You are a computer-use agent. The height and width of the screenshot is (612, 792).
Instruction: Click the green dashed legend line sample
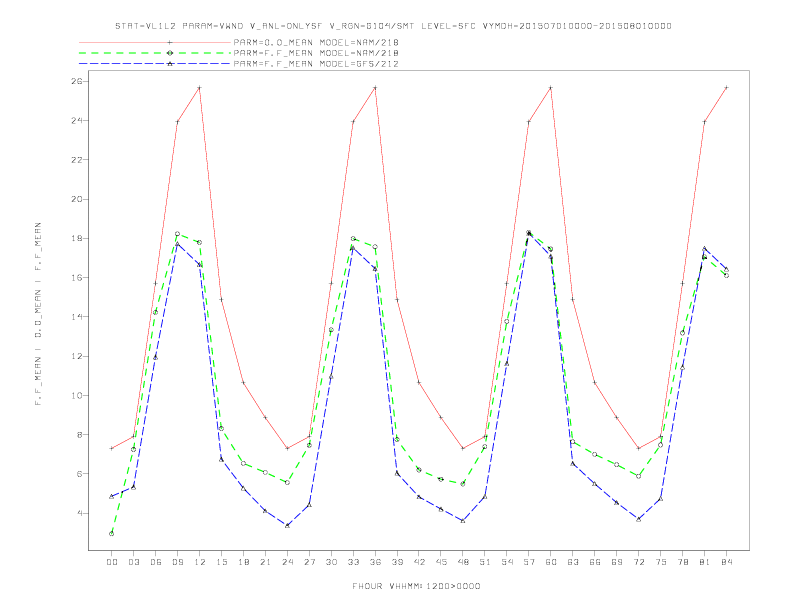point(155,53)
